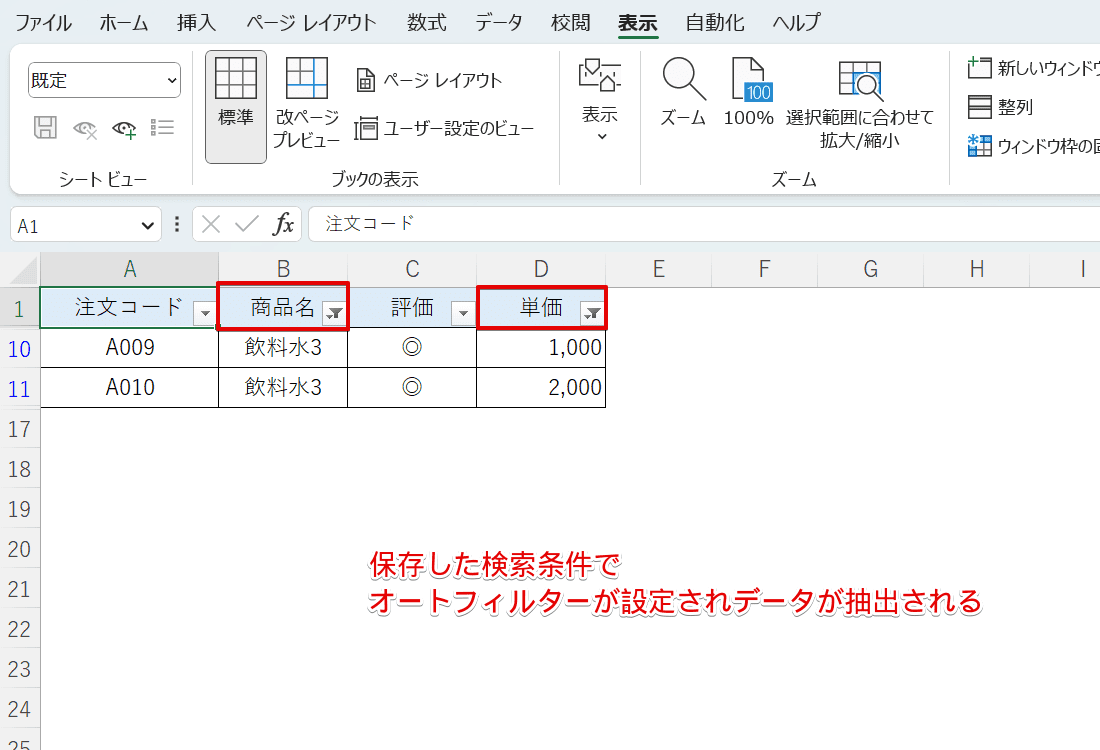Select the 飲料水3 cell in row 10
This screenshot has width=1100, height=750.
click(x=283, y=348)
